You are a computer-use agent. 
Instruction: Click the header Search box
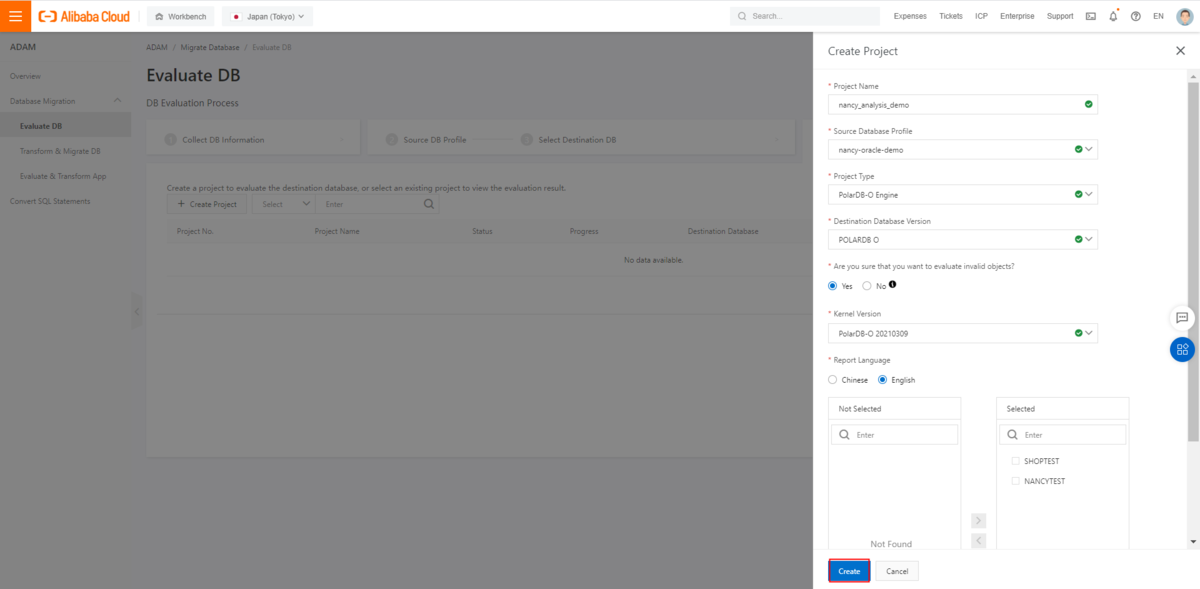[806, 16]
